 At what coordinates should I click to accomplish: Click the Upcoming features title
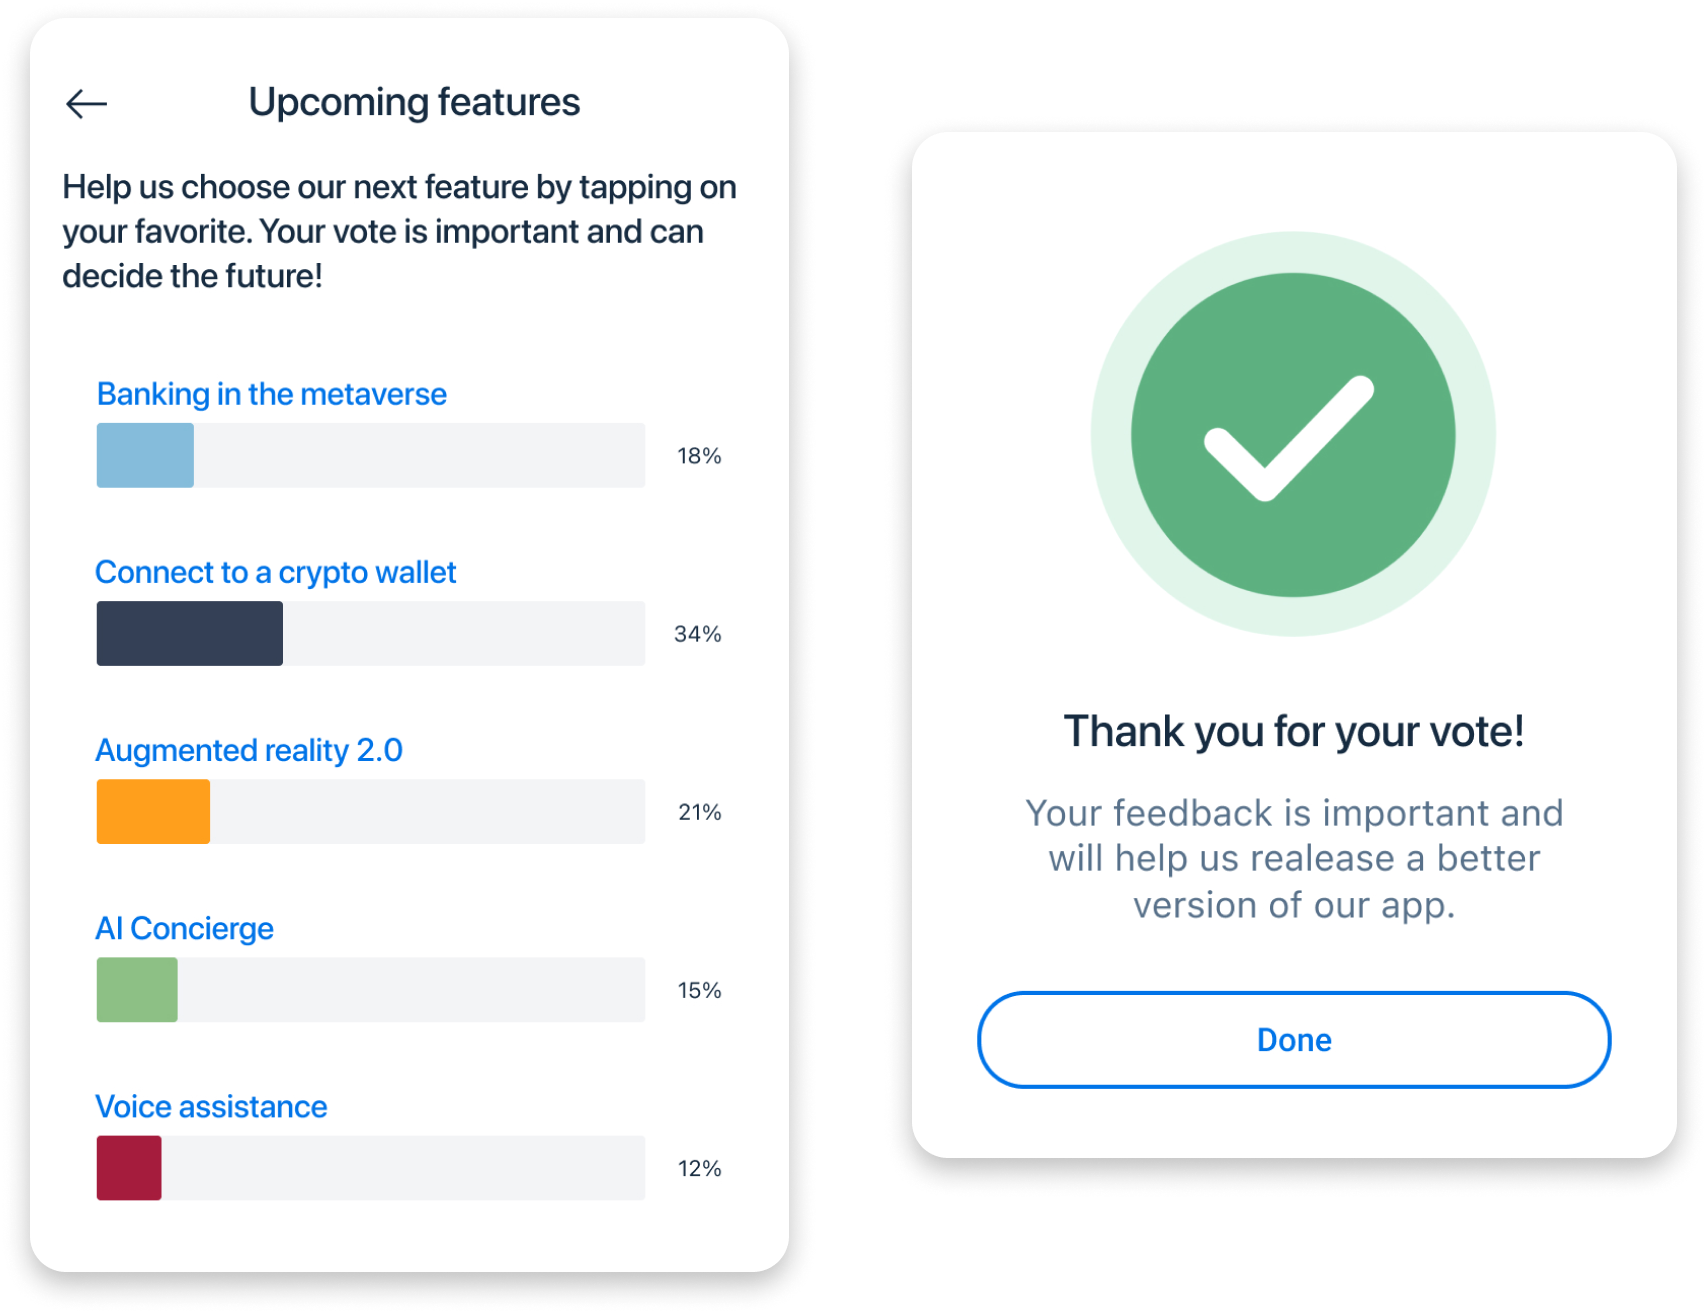click(x=414, y=102)
